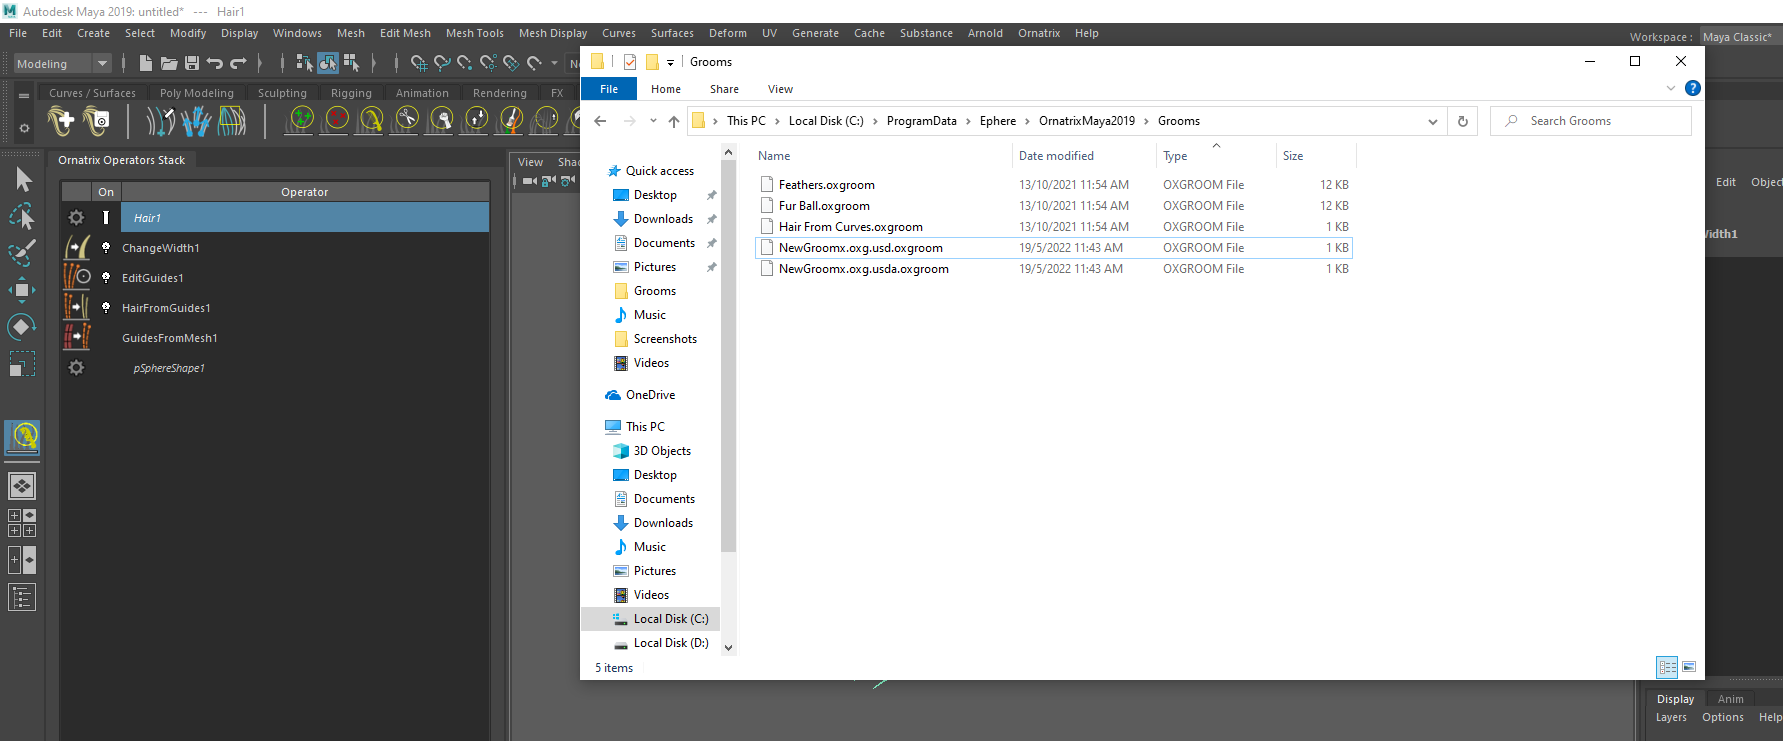The width and height of the screenshot is (1783, 741).
Task: Click the scissors hair cut shelf icon
Action: point(407,120)
